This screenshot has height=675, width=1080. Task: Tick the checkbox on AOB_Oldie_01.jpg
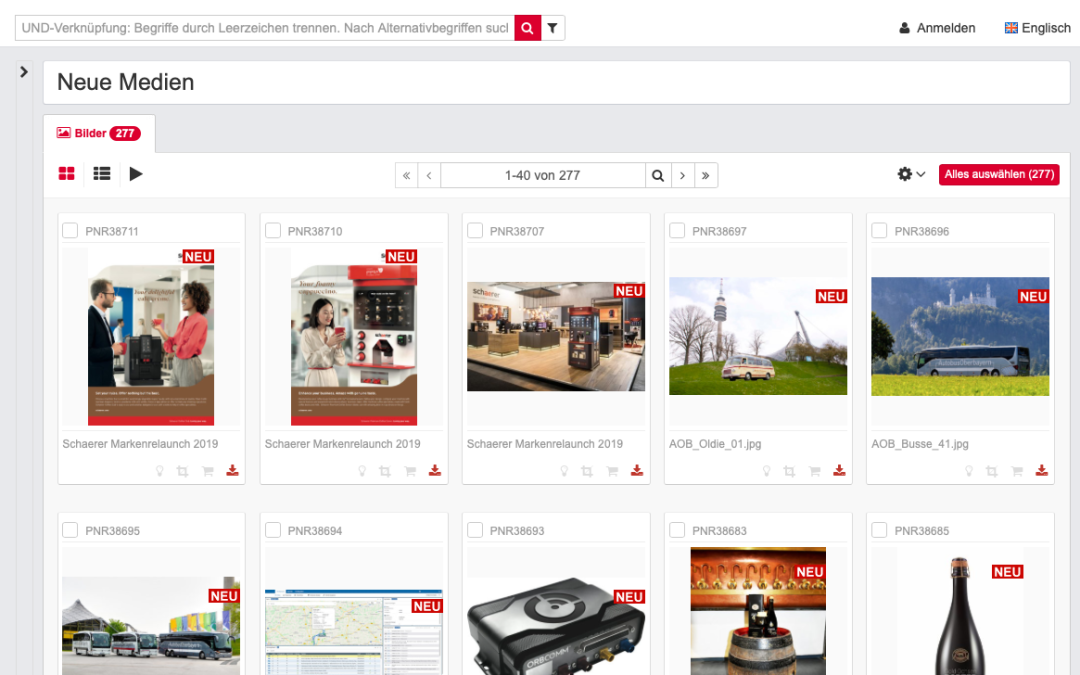[x=677, y=230]
